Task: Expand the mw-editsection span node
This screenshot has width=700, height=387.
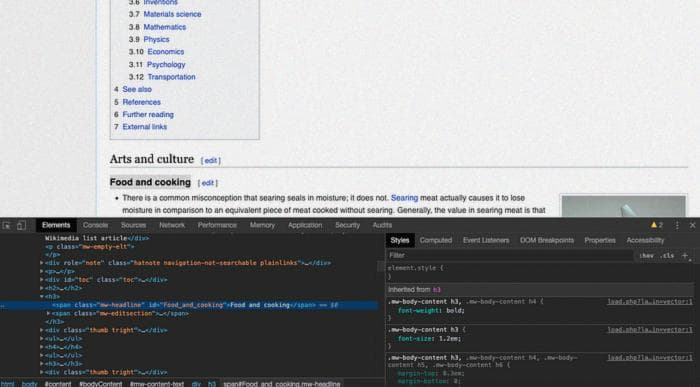Action: (48, 313)
